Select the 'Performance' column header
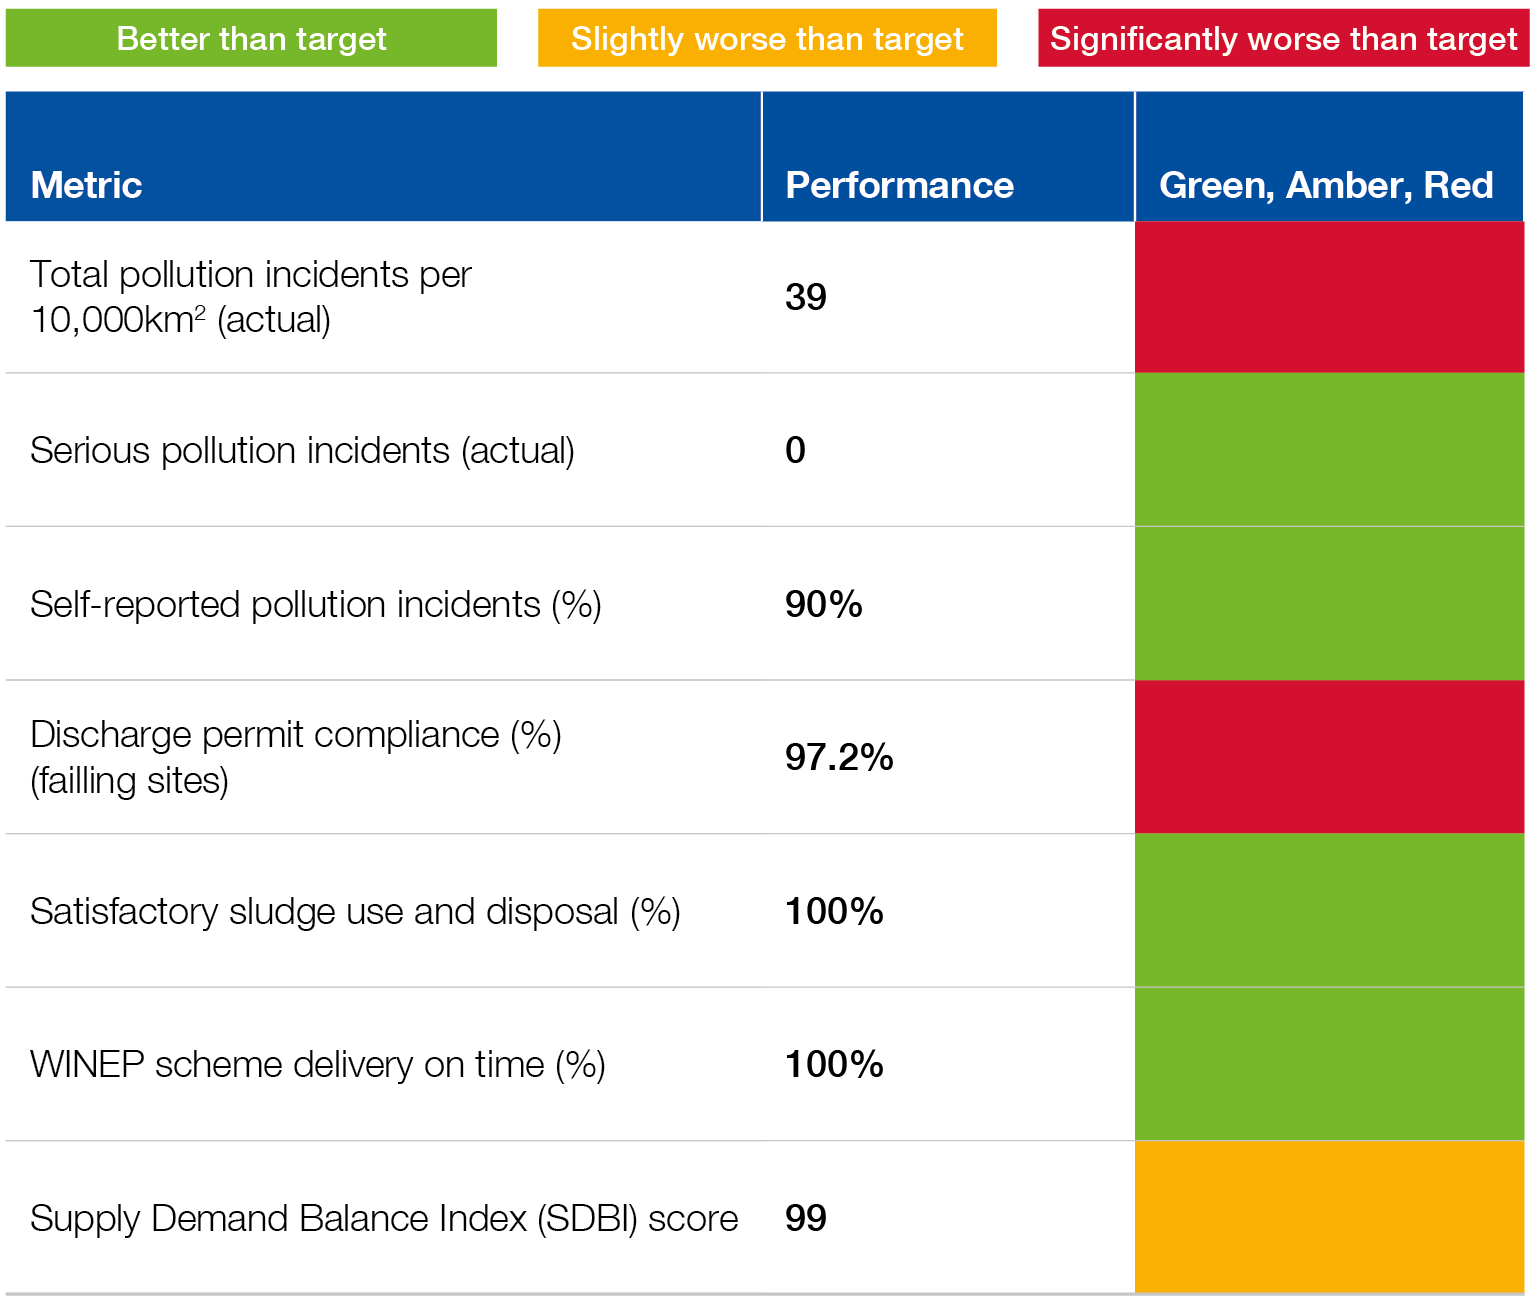The height and width of the screenshot is (1299, 1535). [x=899, y=185]
